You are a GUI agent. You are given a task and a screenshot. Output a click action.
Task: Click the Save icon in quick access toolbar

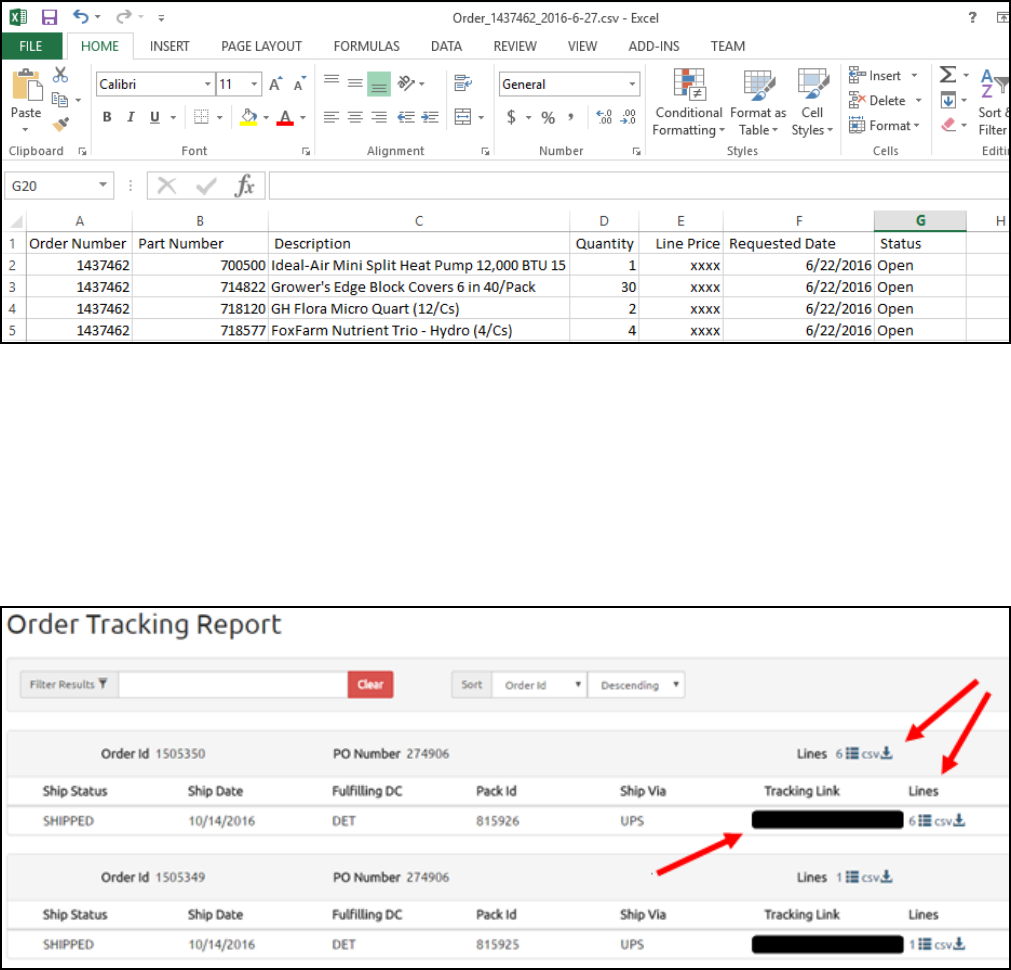click(49, 17)
